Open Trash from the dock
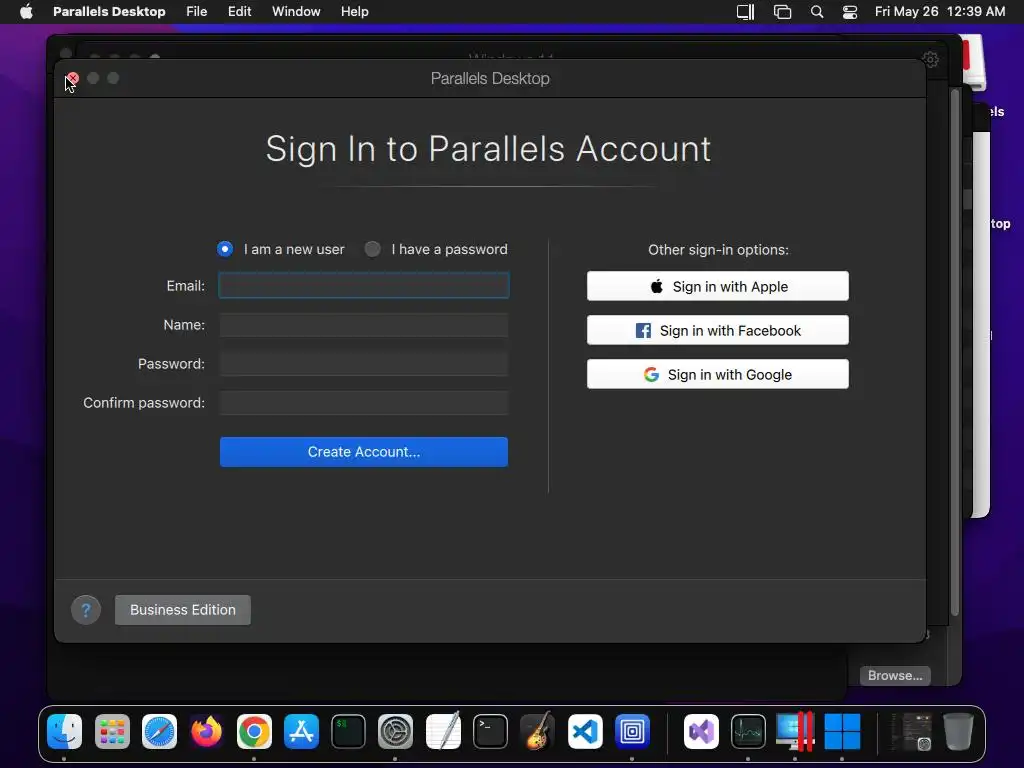Screen dimensions: 1024x768 coord(958,731)
